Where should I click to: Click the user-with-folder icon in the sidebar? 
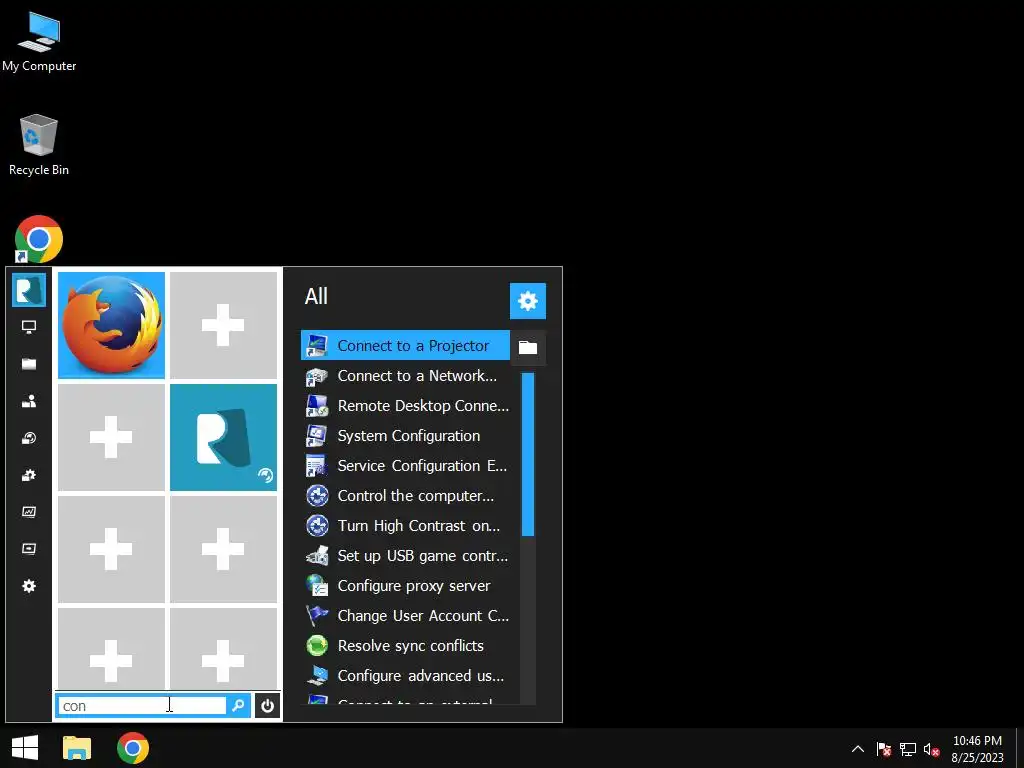coord(29,402)
